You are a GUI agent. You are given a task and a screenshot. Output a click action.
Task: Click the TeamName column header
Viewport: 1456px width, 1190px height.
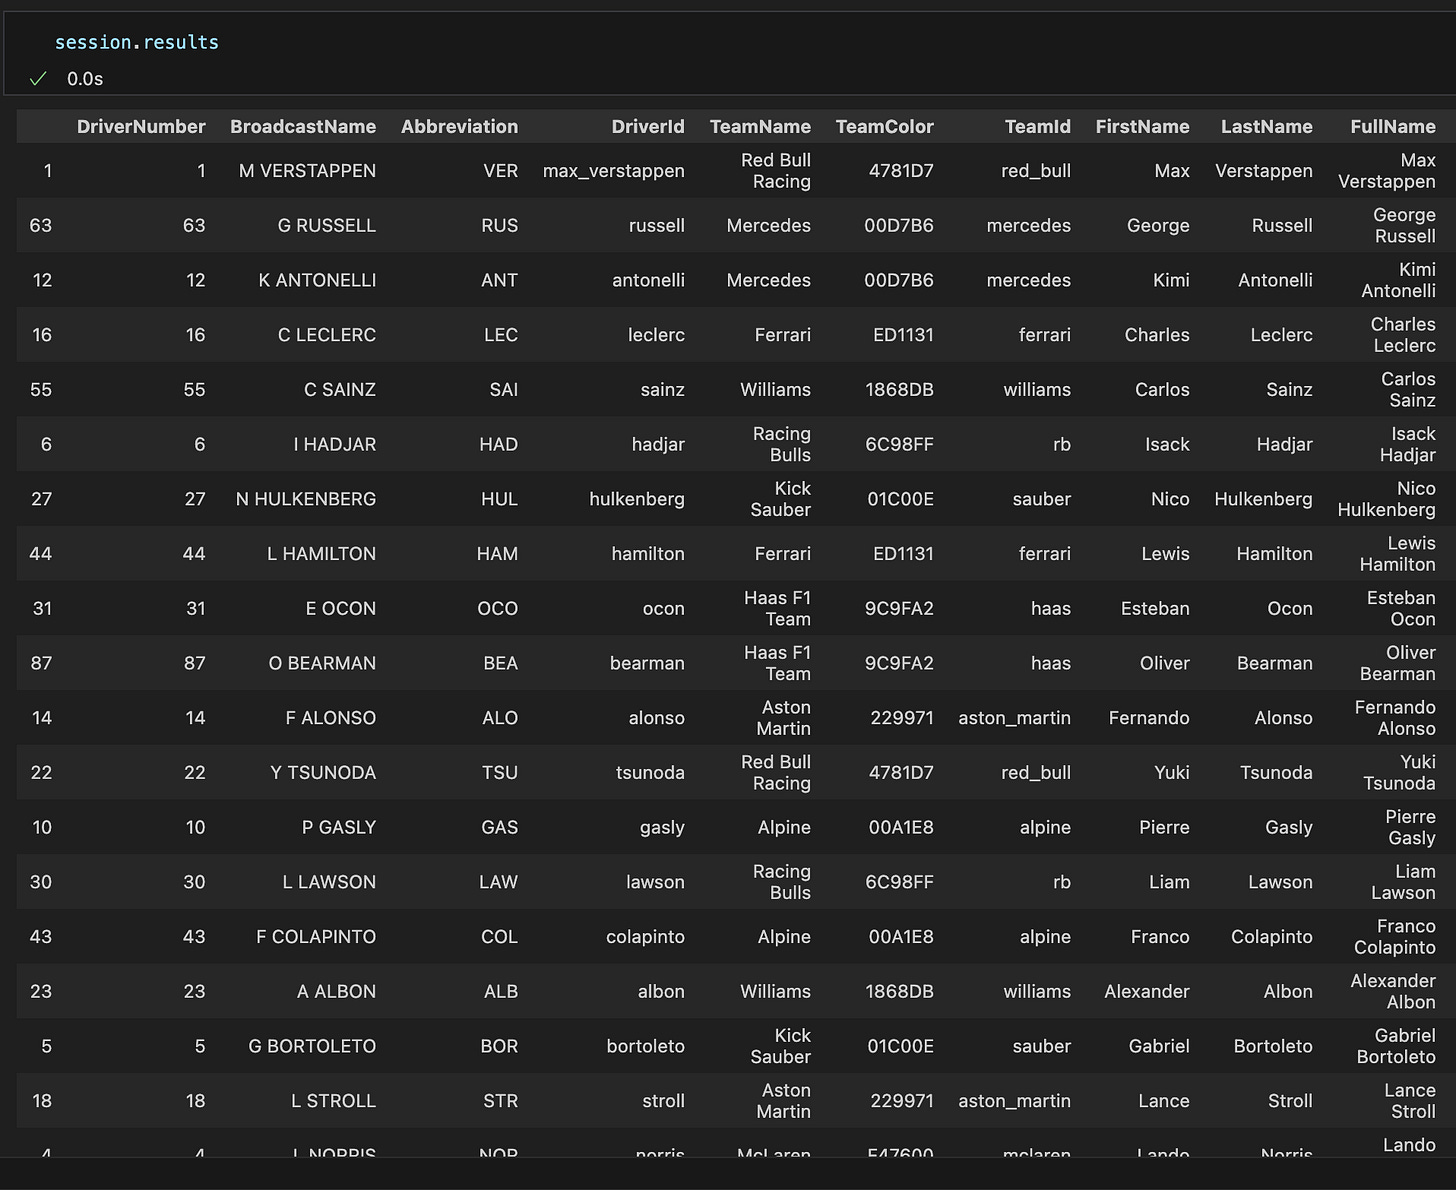760,127
